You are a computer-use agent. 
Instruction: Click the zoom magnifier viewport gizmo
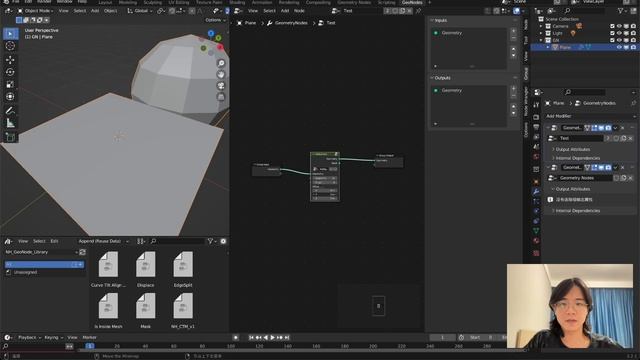point(221,63)
